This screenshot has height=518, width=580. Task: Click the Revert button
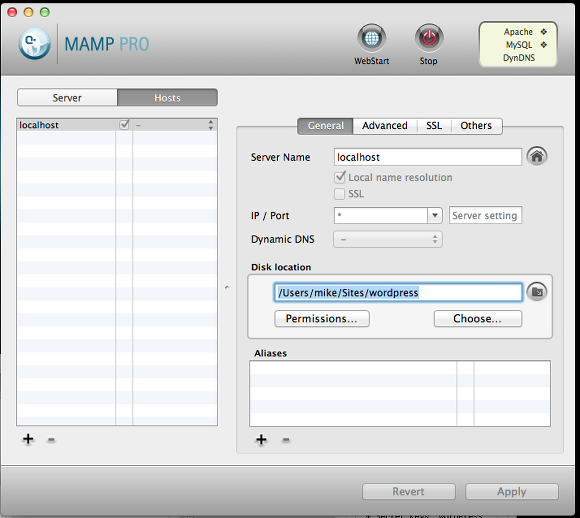click(408, 491)
